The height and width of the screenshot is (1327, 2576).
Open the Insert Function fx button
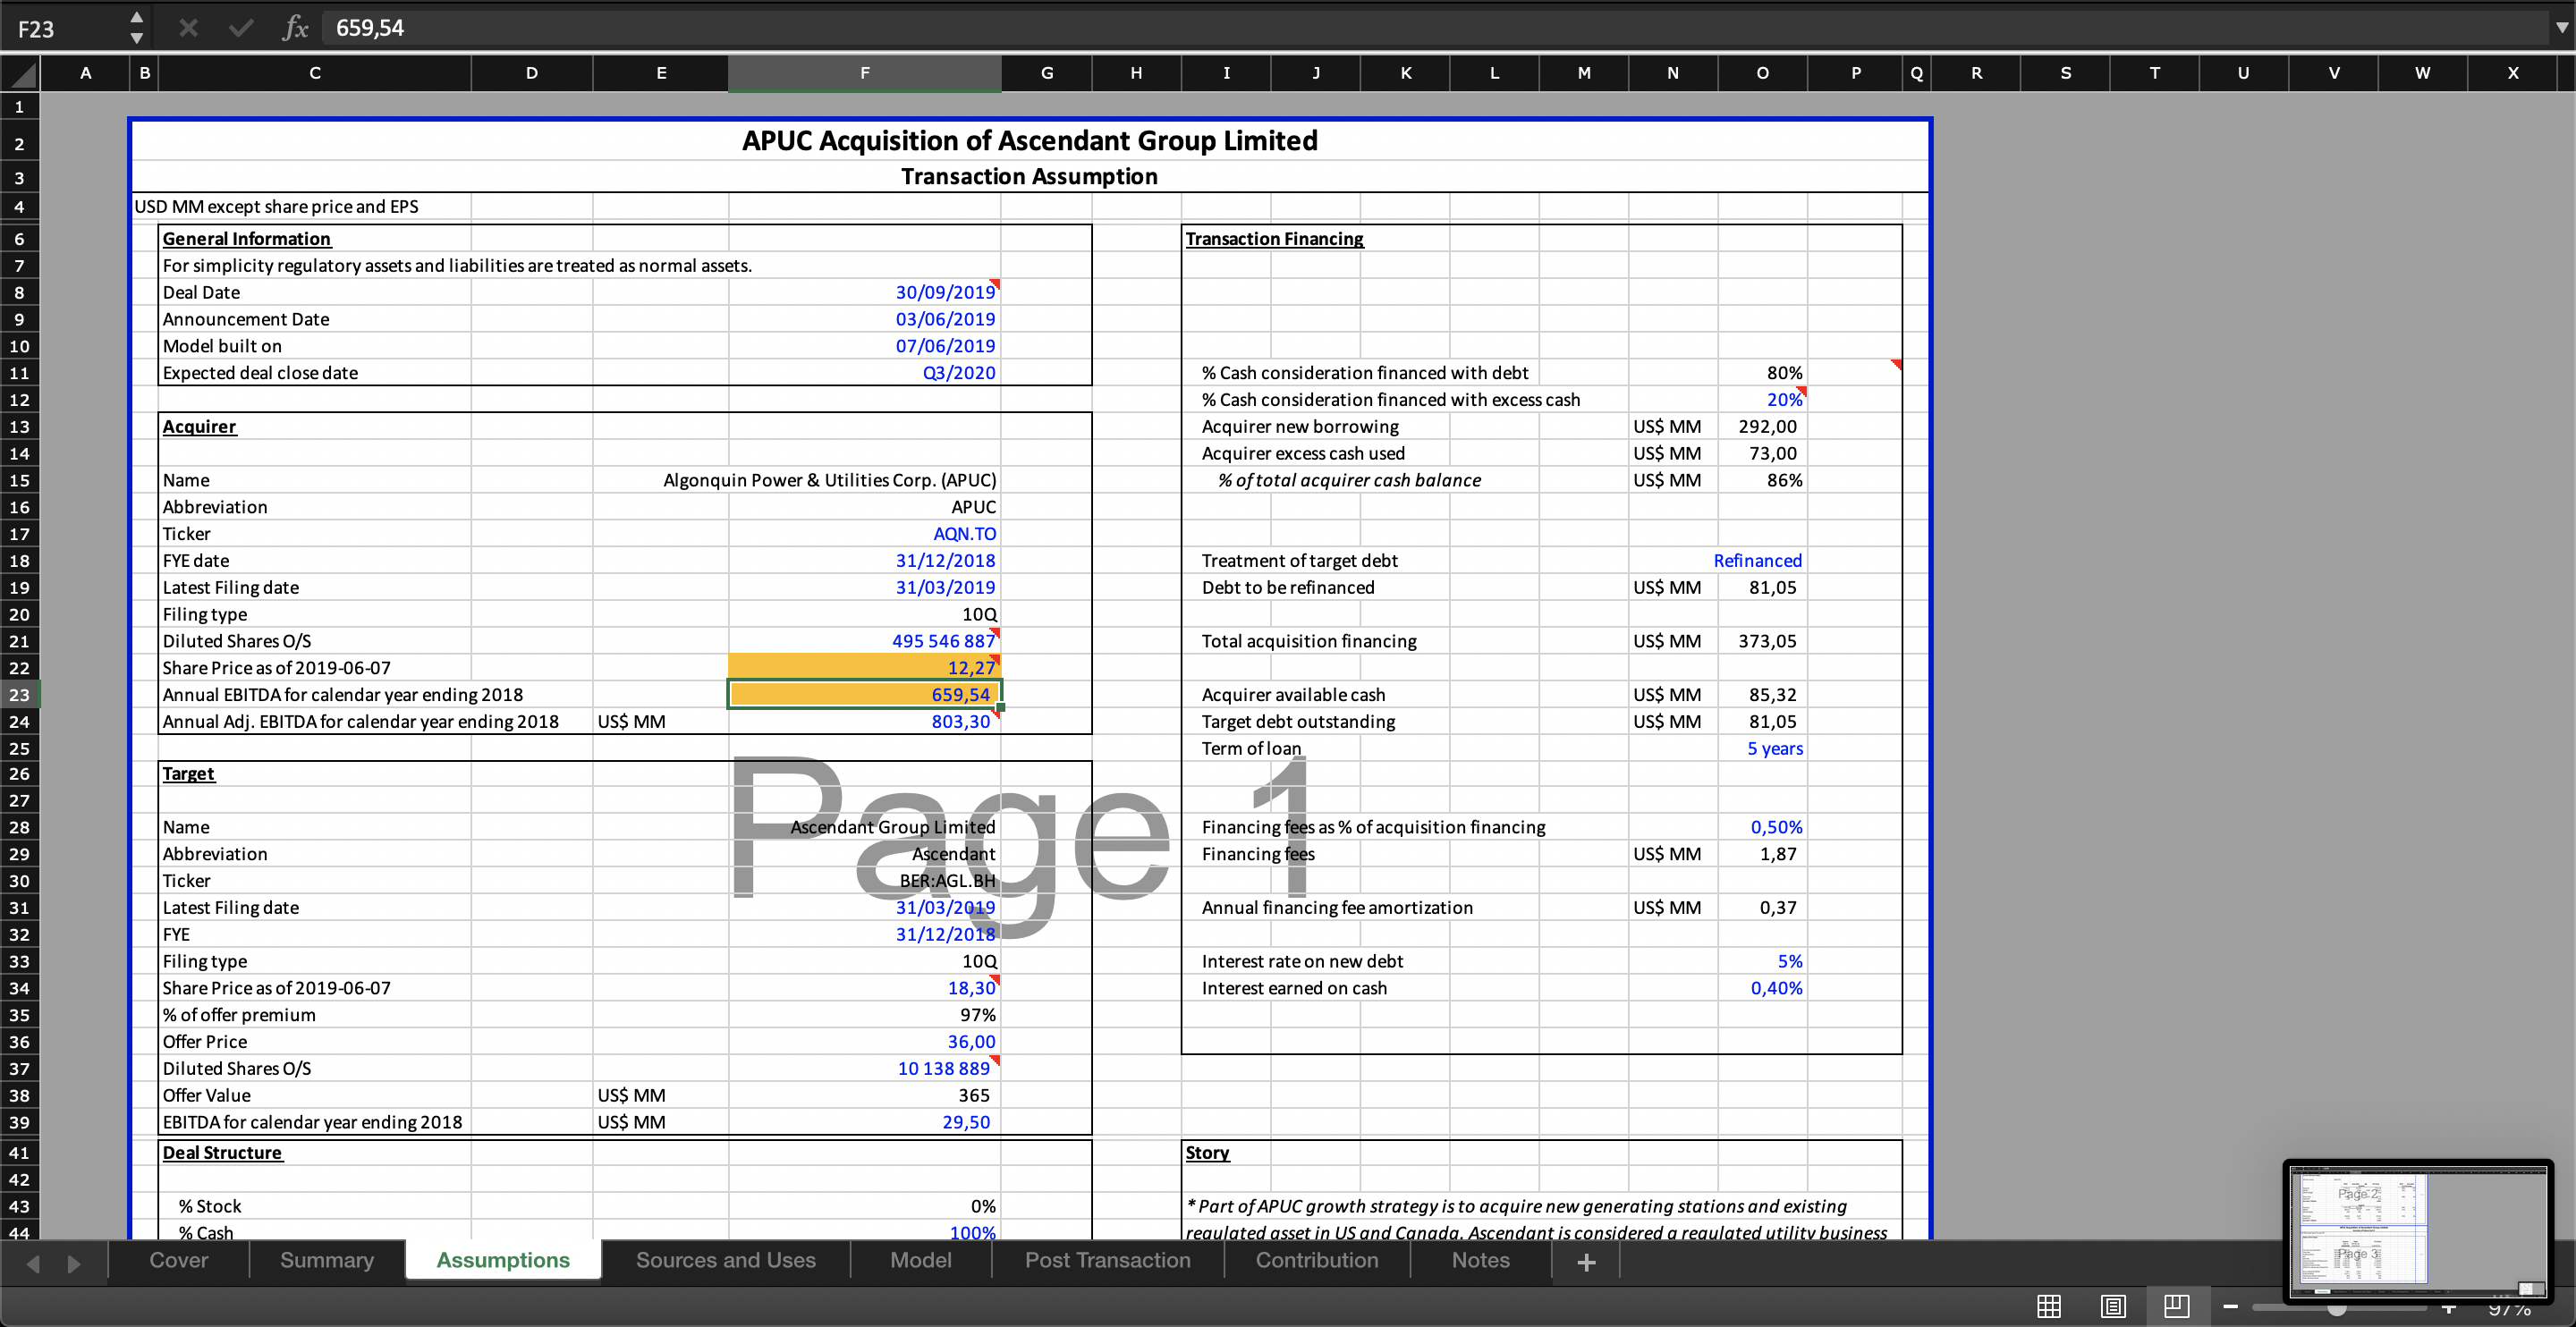[x=295, y=28]
